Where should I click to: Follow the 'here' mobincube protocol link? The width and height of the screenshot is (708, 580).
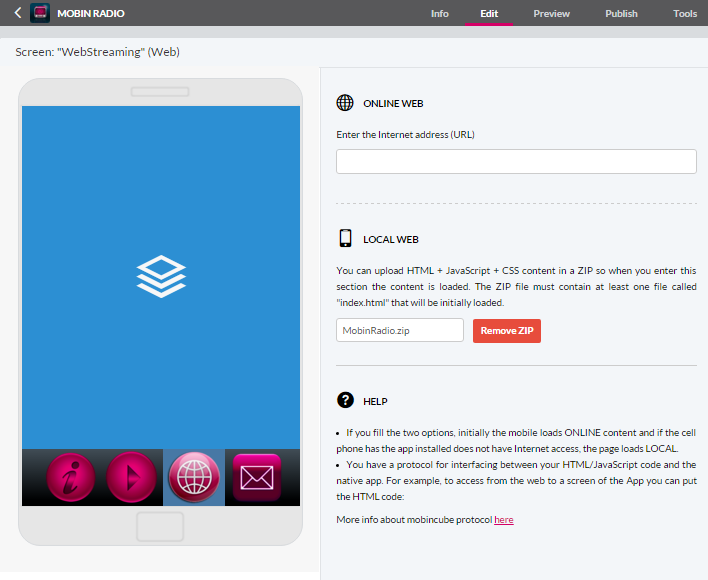coord(503,520)
